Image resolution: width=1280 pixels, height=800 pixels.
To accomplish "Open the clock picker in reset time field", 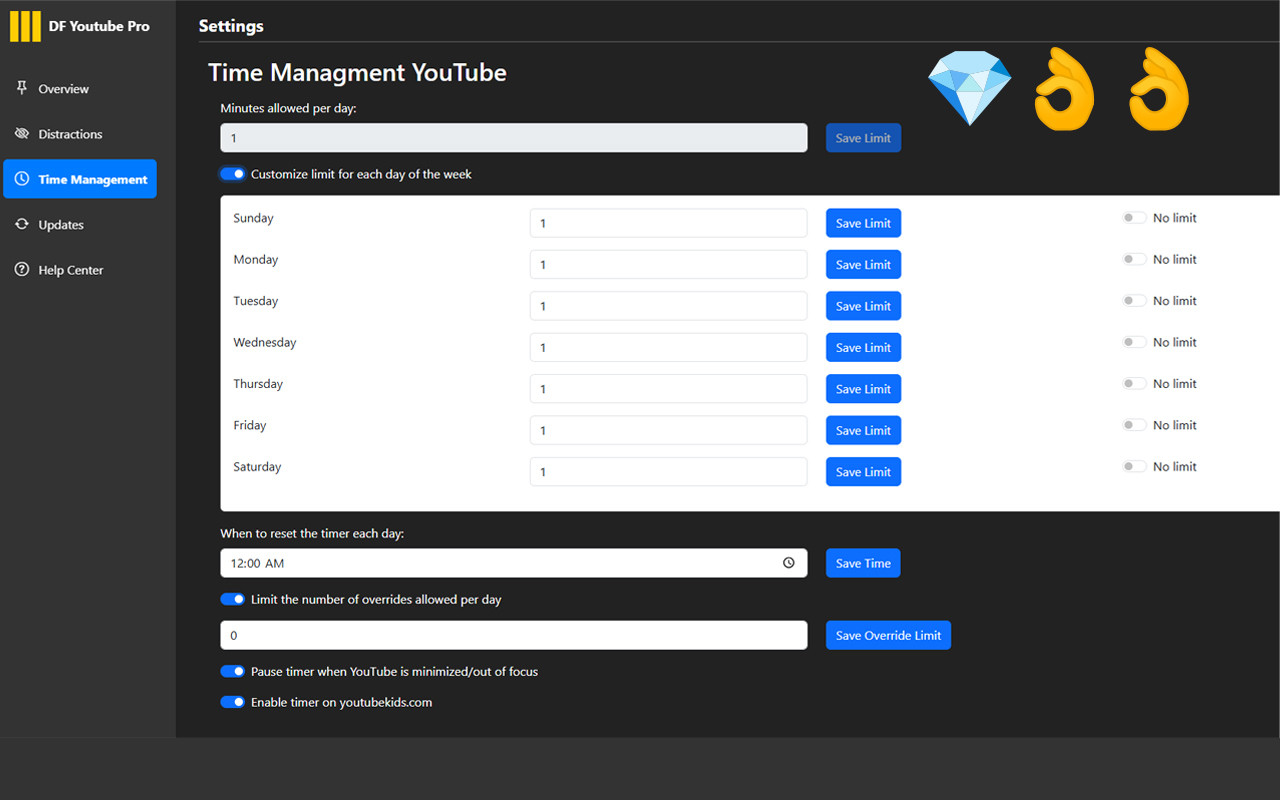I will tap(789, 563).
